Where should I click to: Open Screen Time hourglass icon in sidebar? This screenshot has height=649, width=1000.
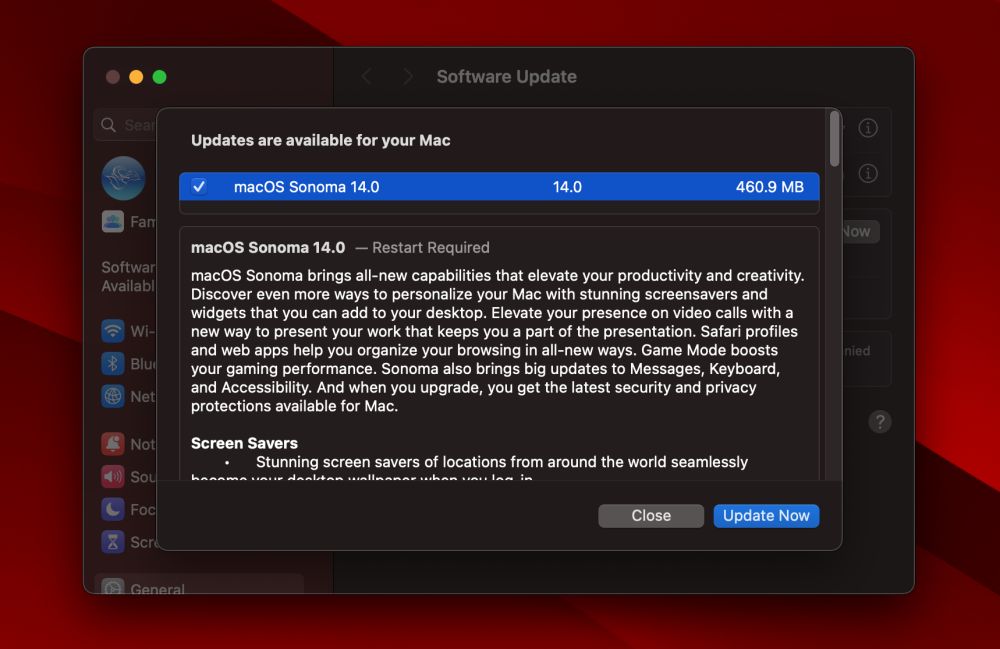(x=113, y=542)
